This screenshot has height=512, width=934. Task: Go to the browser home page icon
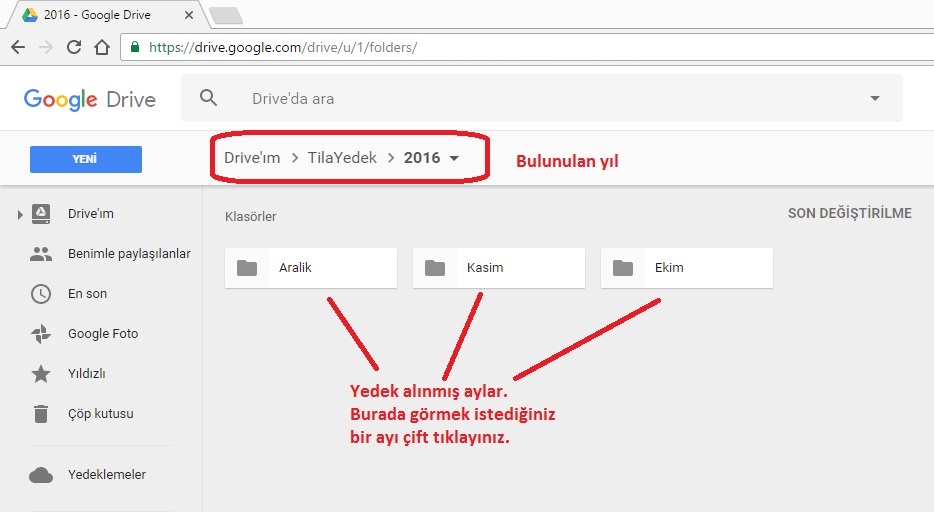[102, 47]
